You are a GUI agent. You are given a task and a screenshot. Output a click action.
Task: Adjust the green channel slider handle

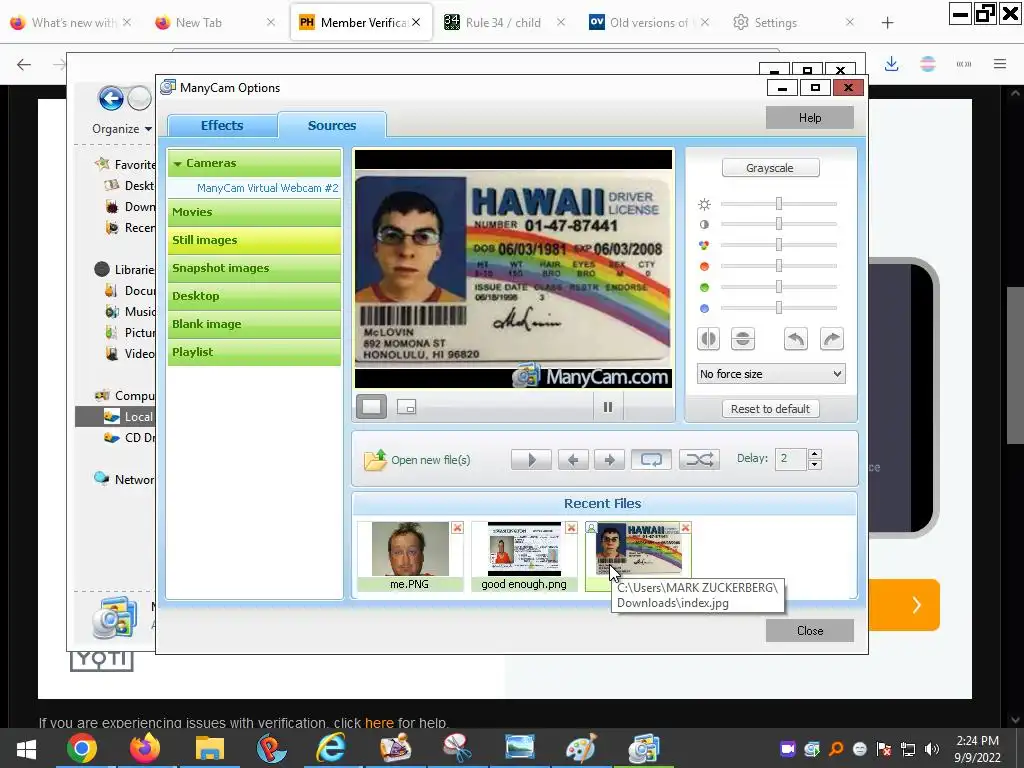click(778, 287)
